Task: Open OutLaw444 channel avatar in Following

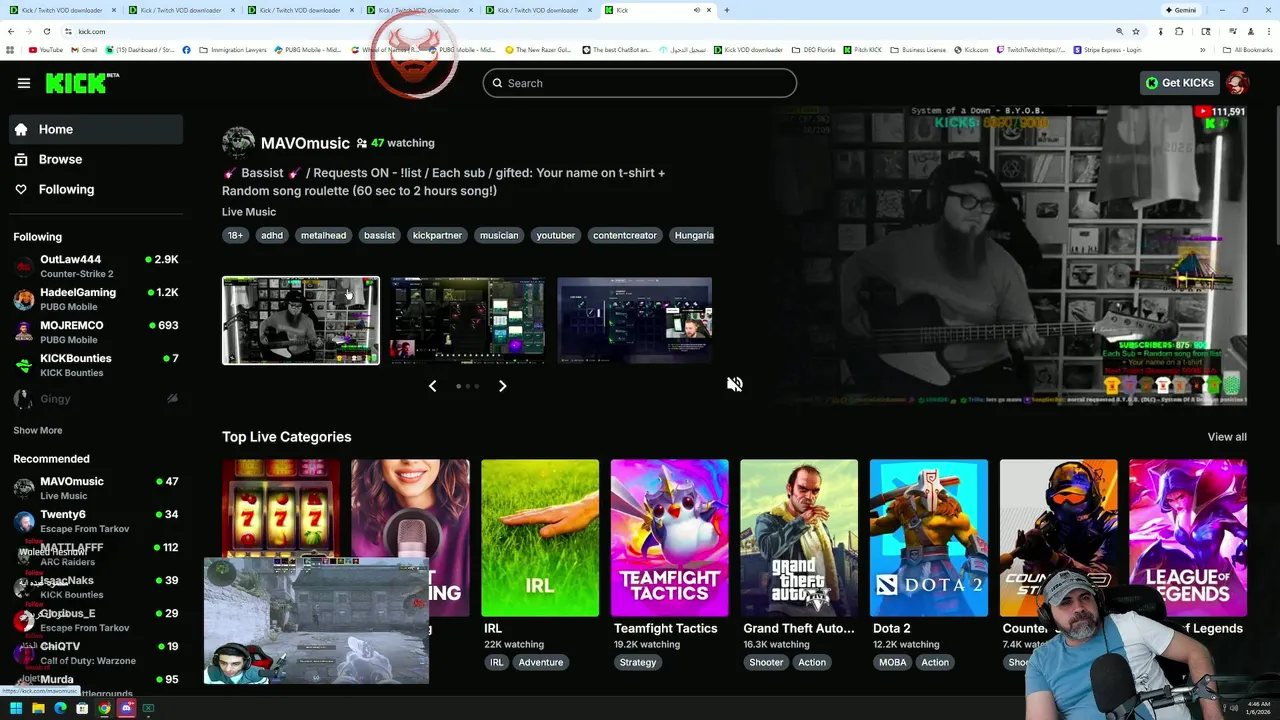Action: [23, 266]
